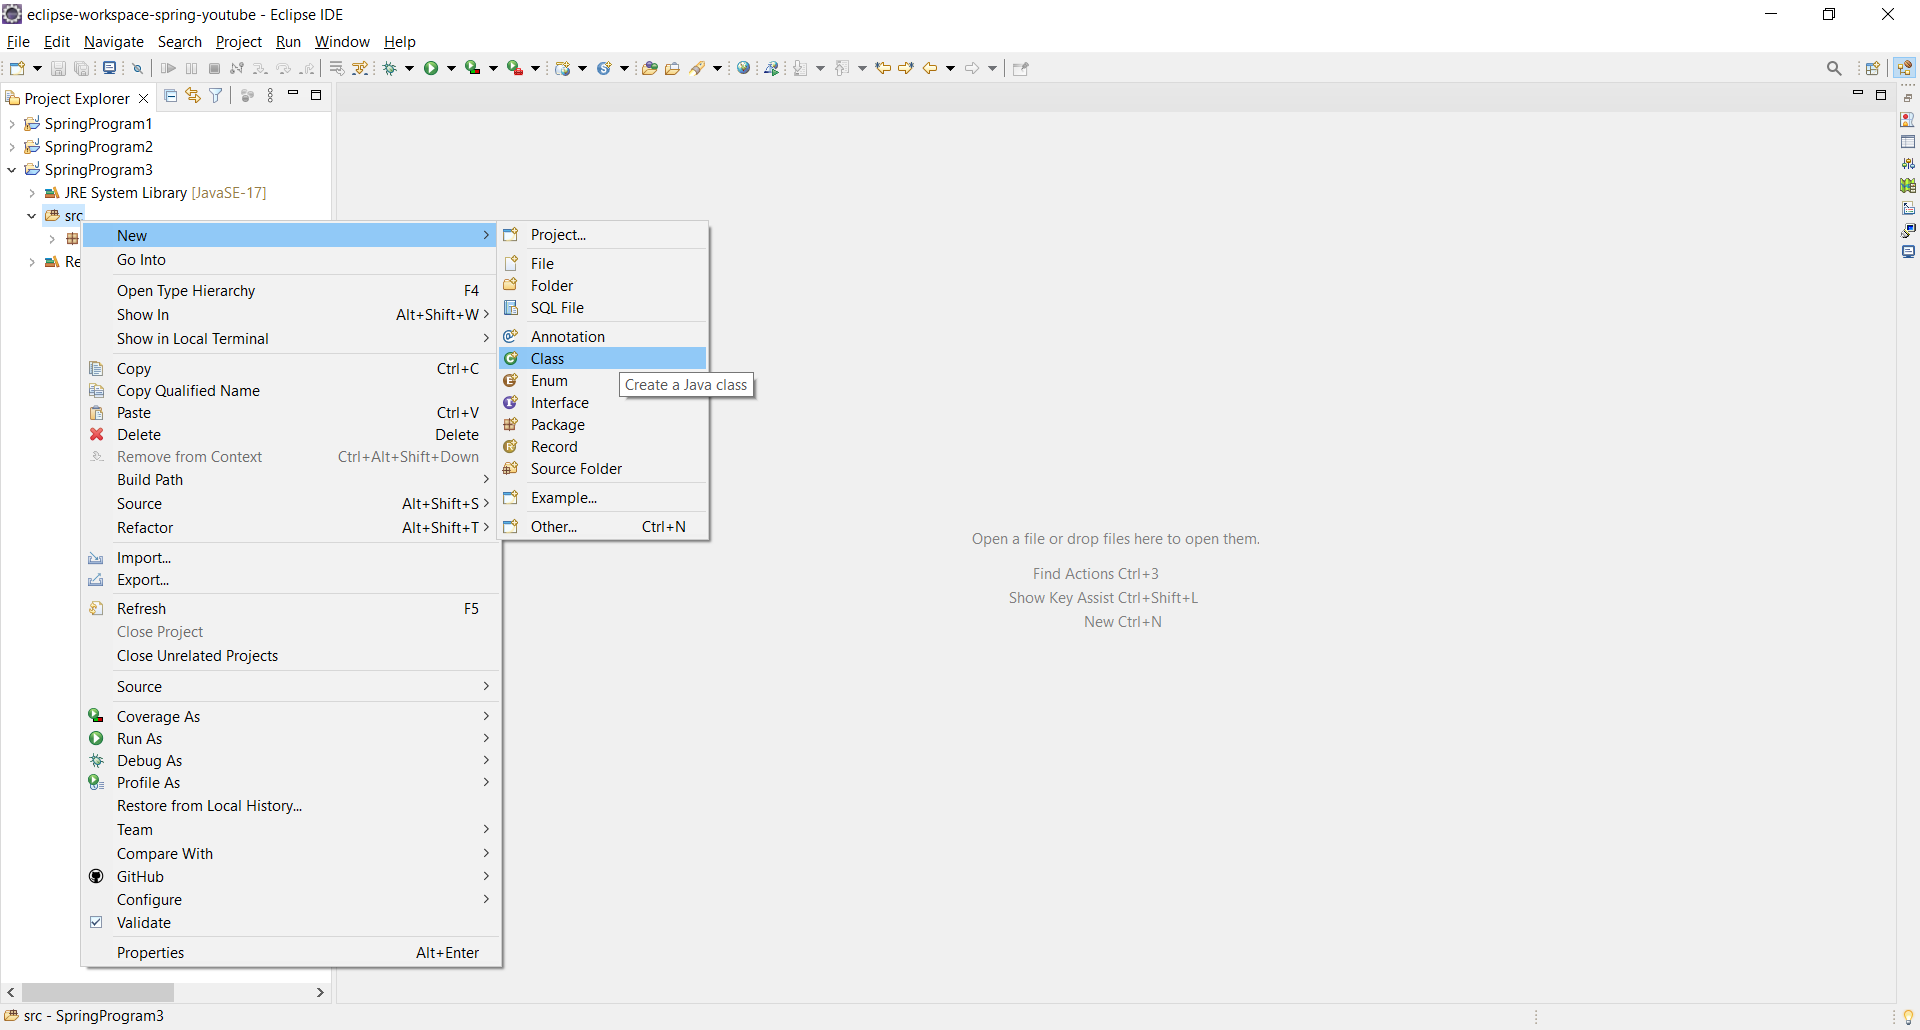
Task: Click the Save toolbar icon
Action: point(58,68)
